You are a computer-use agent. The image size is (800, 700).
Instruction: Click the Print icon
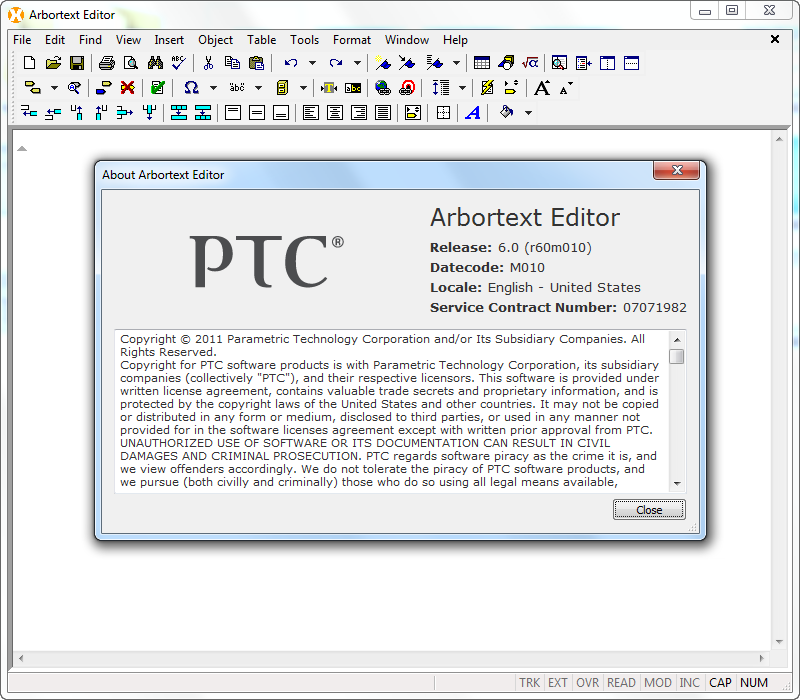pyautogui.click(x=107, y=63)
